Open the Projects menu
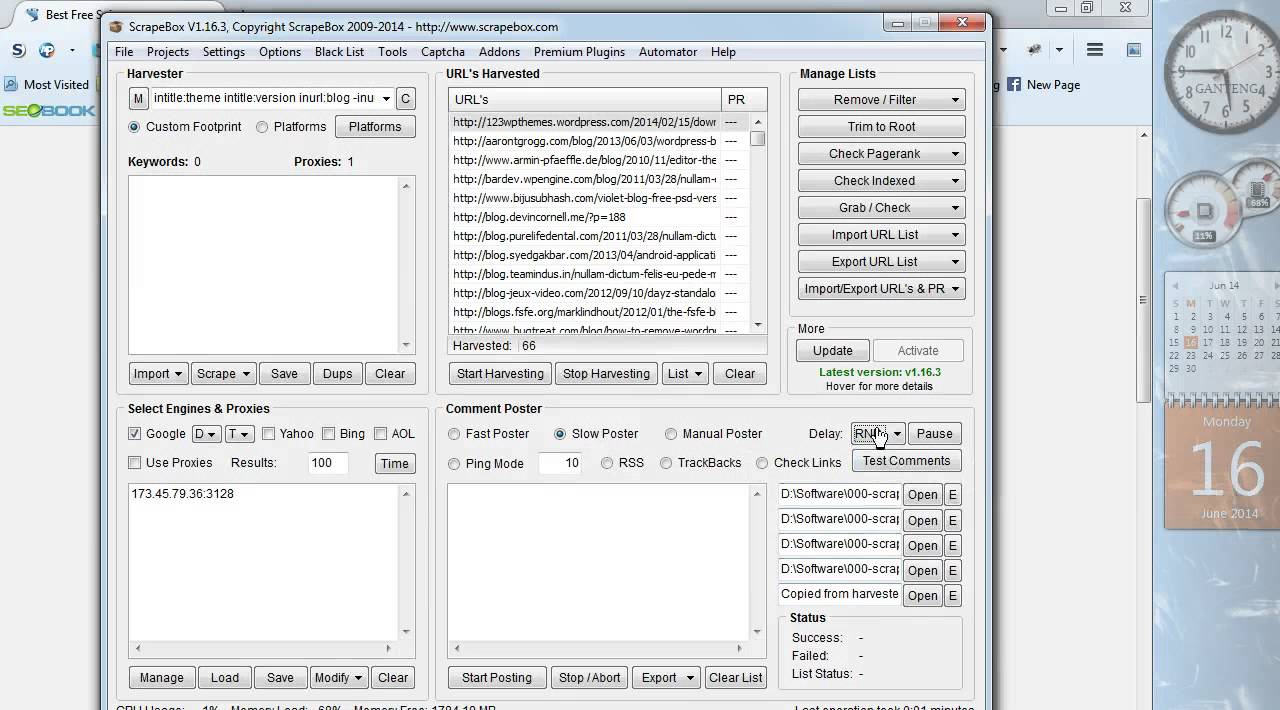The width and height of the screenshot is (1280, 710). tap(168, 52)
